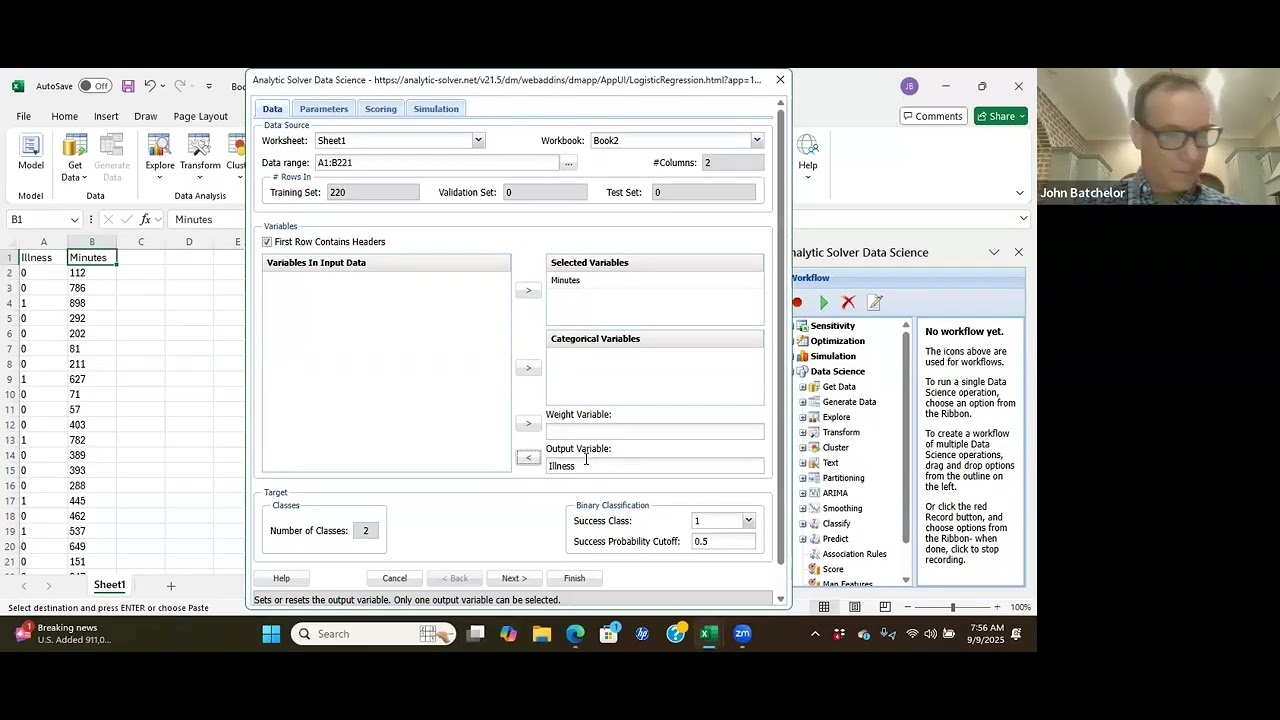Viewport: 1280px width, 720px height.
Task: Click the Data range browse ellipsis button
Action: tap(568, 163)
